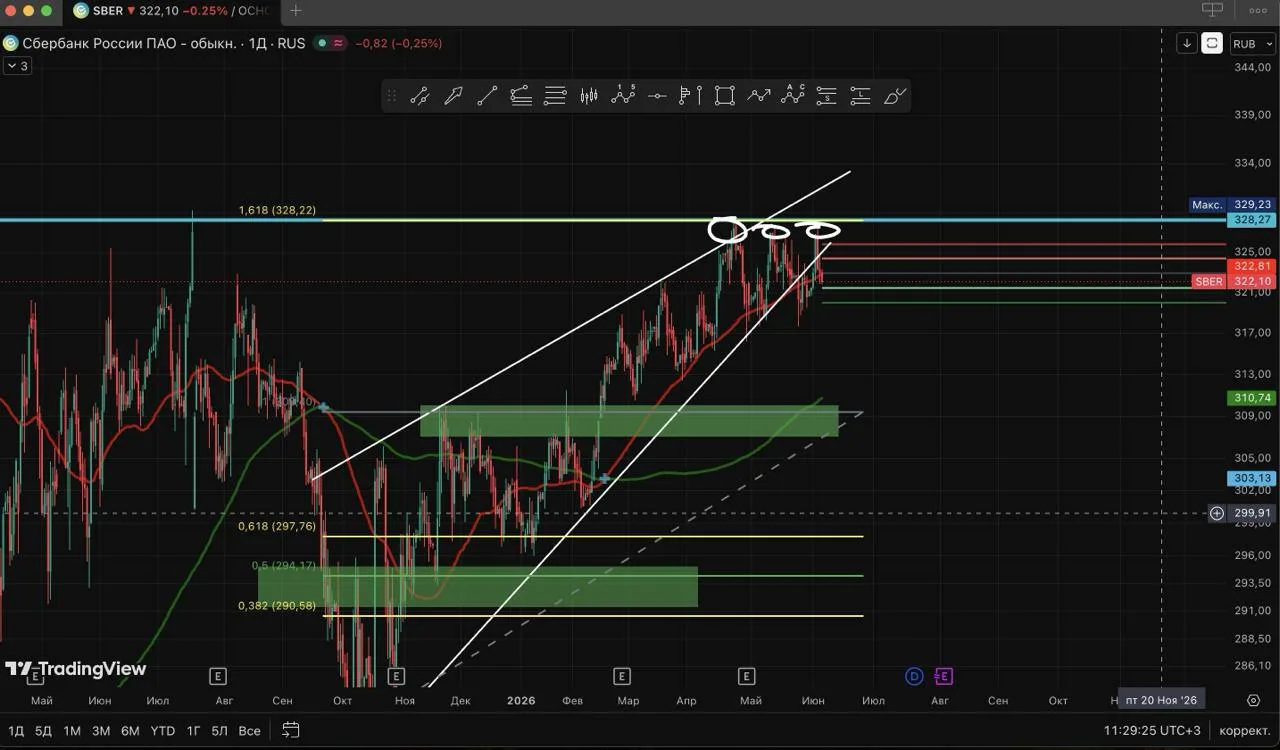Image resolution: width=1280 pixels, height=750 pixels.
Task: Click the TradingView logo
Action: click(x=76, y=669)
